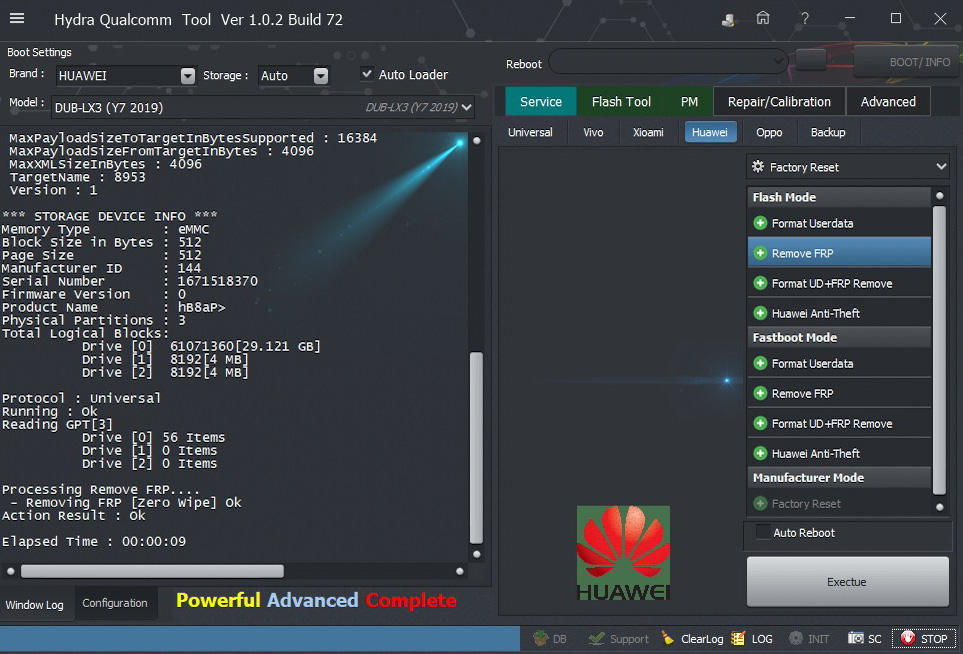Select Flash Mode Format Userdata
963x654 pixels.
click(839, 224)
